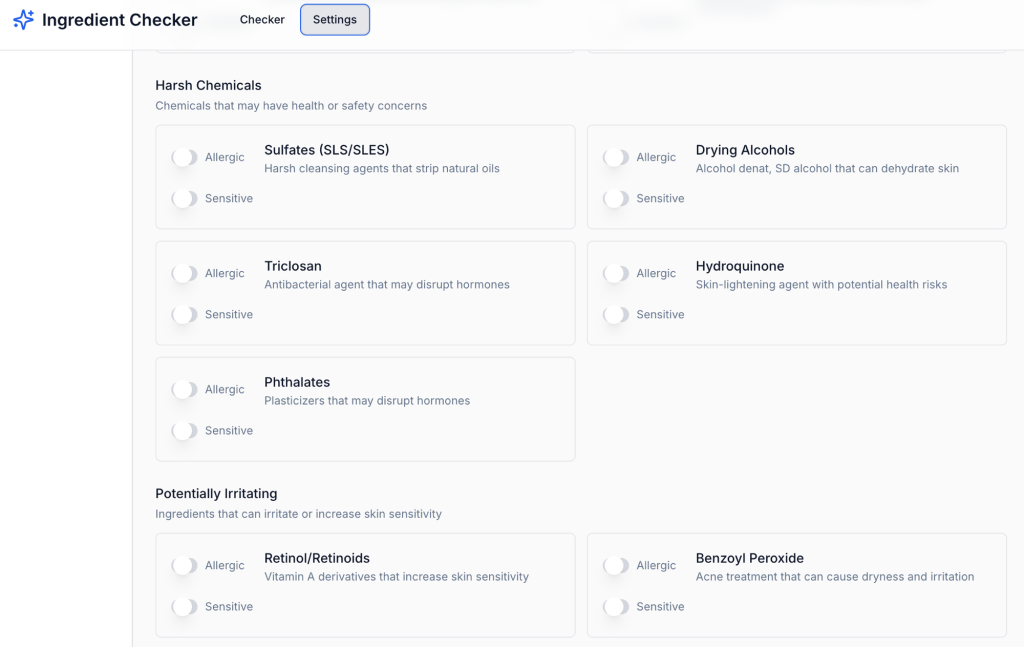Enable Allergic for Retinol/Retinoids
Viewport: 1024px width, 647px height.
185,565
